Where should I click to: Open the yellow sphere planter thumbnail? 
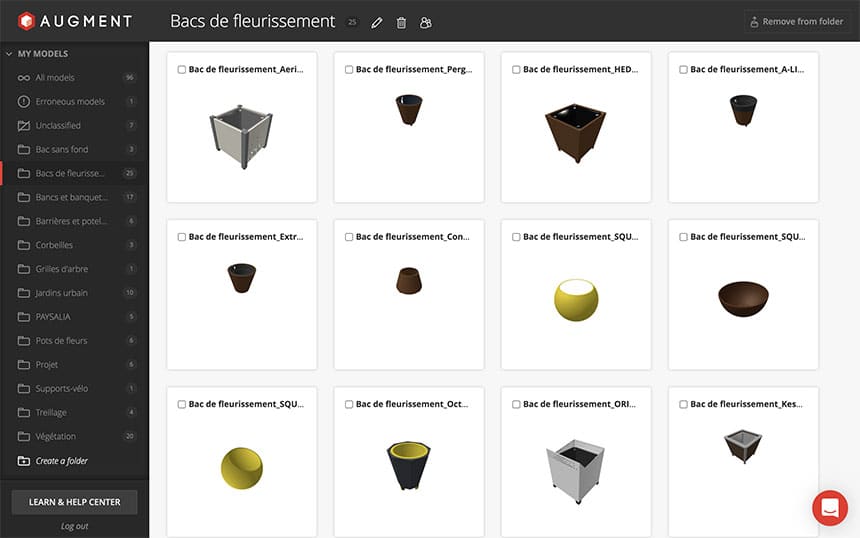click(576, 299)
